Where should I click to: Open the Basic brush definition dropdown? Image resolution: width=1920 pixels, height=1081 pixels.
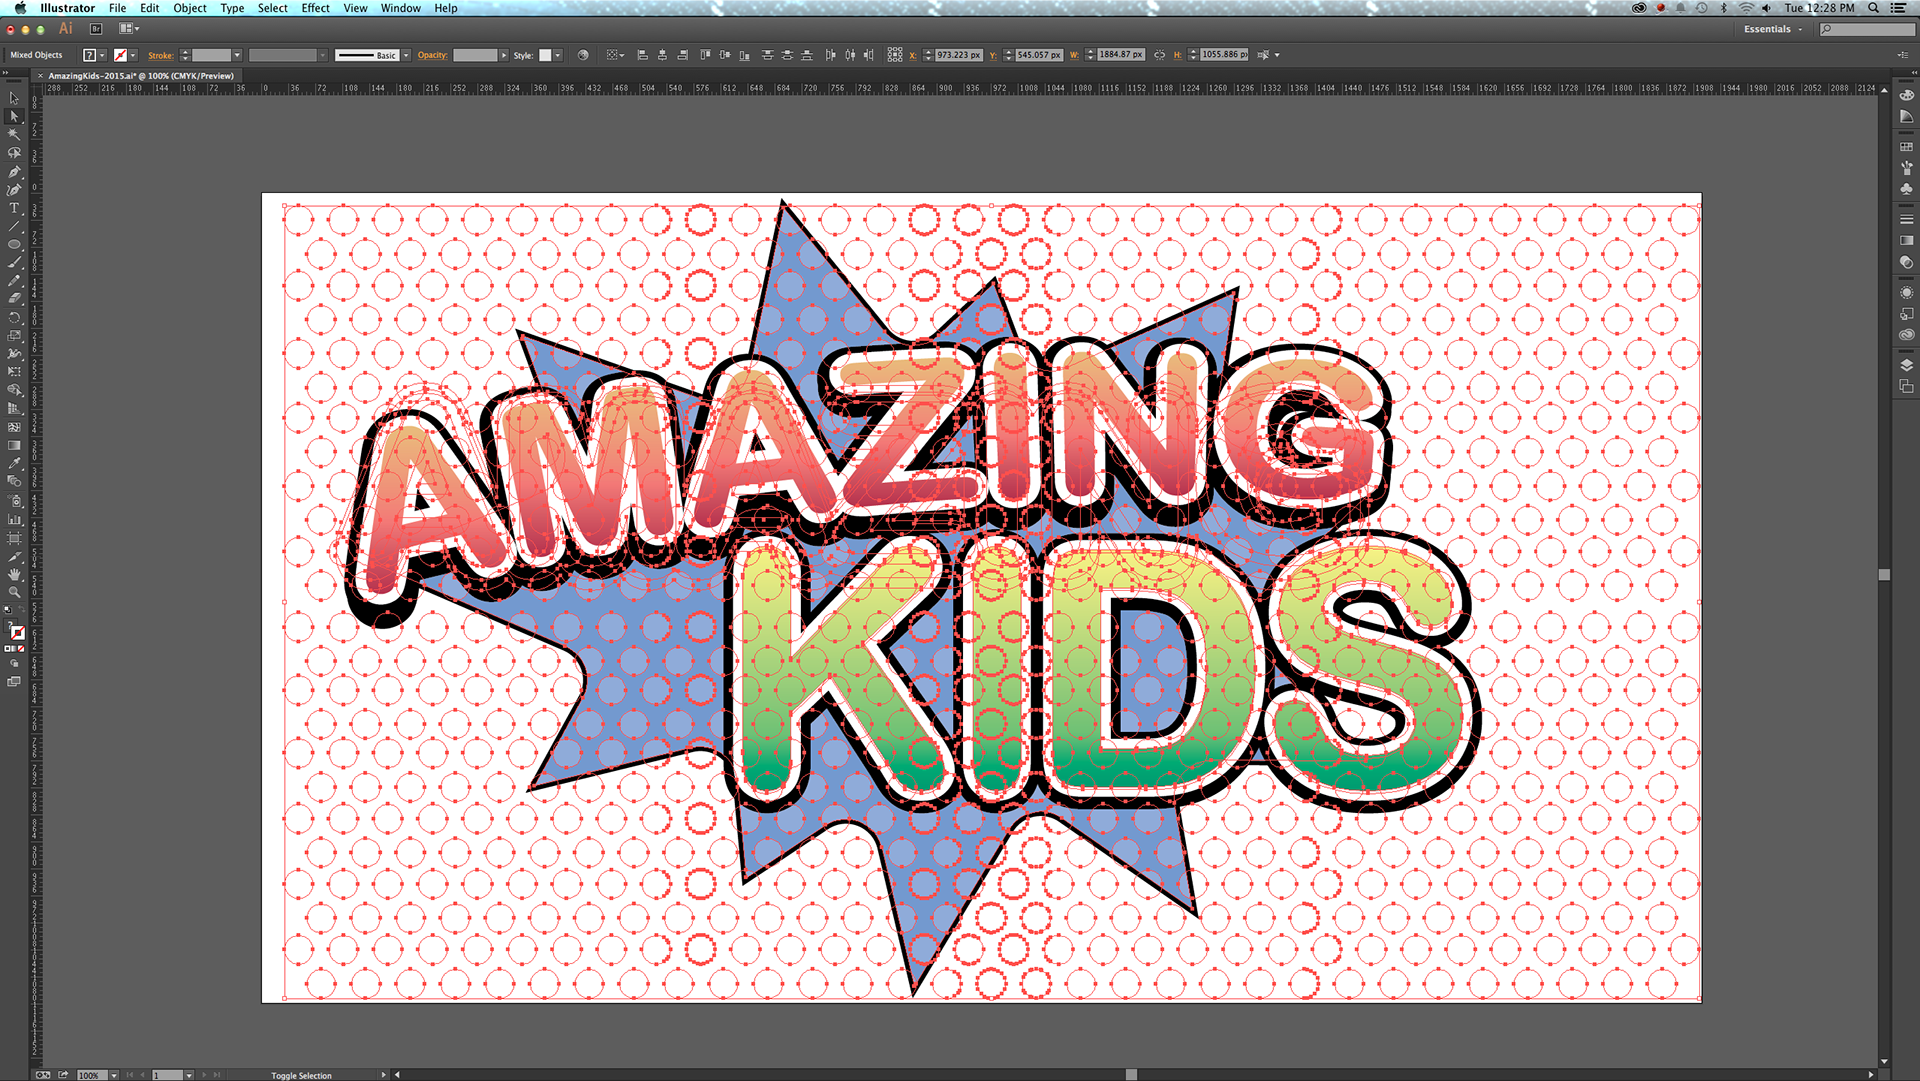click(406, 55)
